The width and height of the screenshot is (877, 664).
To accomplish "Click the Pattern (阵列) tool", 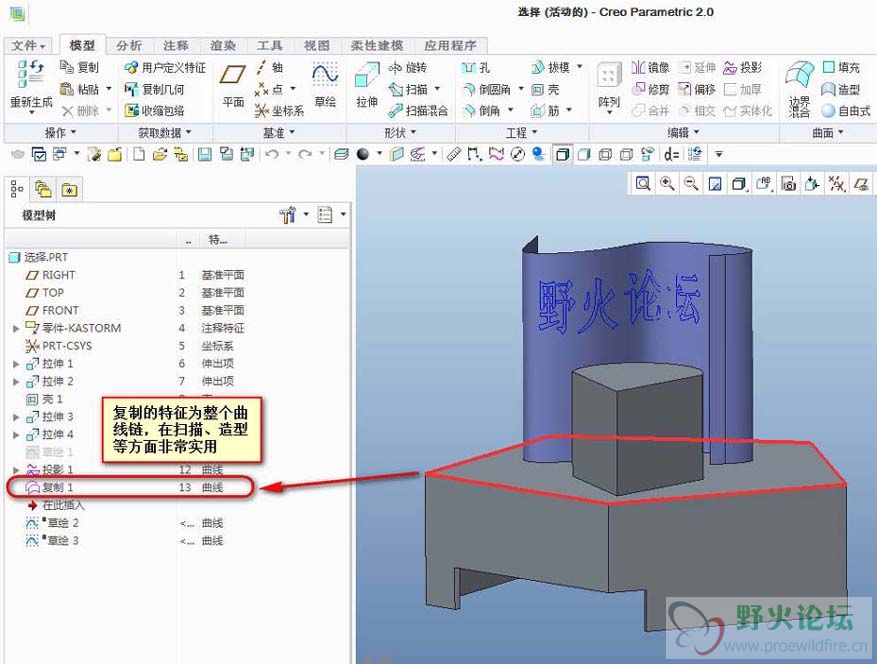I will pyautogui.click(x=609, y=85).
